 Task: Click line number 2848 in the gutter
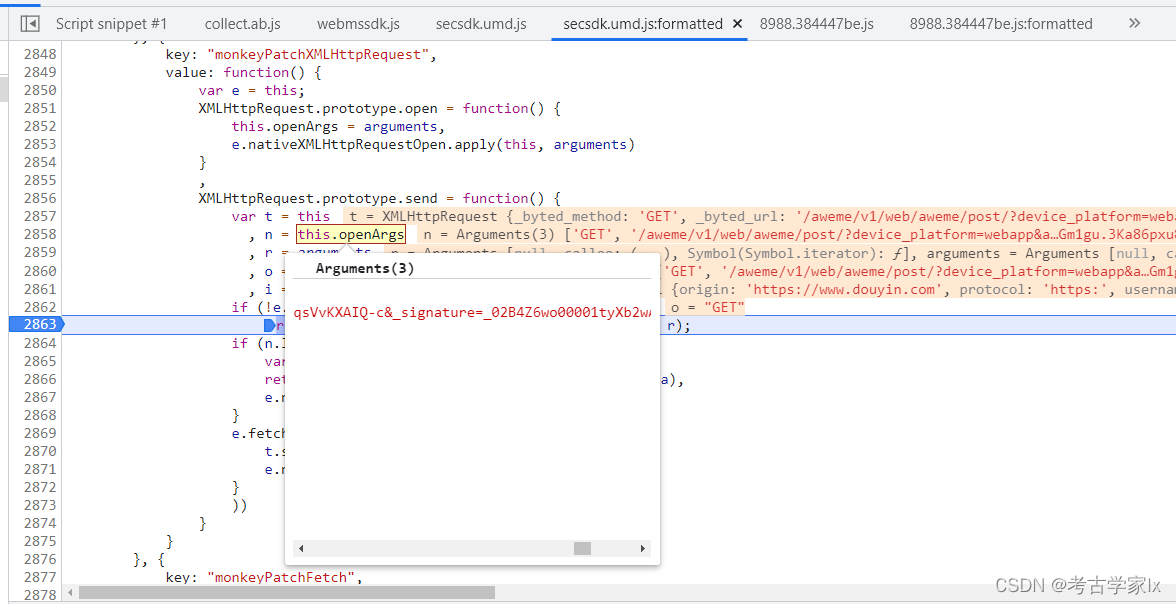(x=40, y=54)
